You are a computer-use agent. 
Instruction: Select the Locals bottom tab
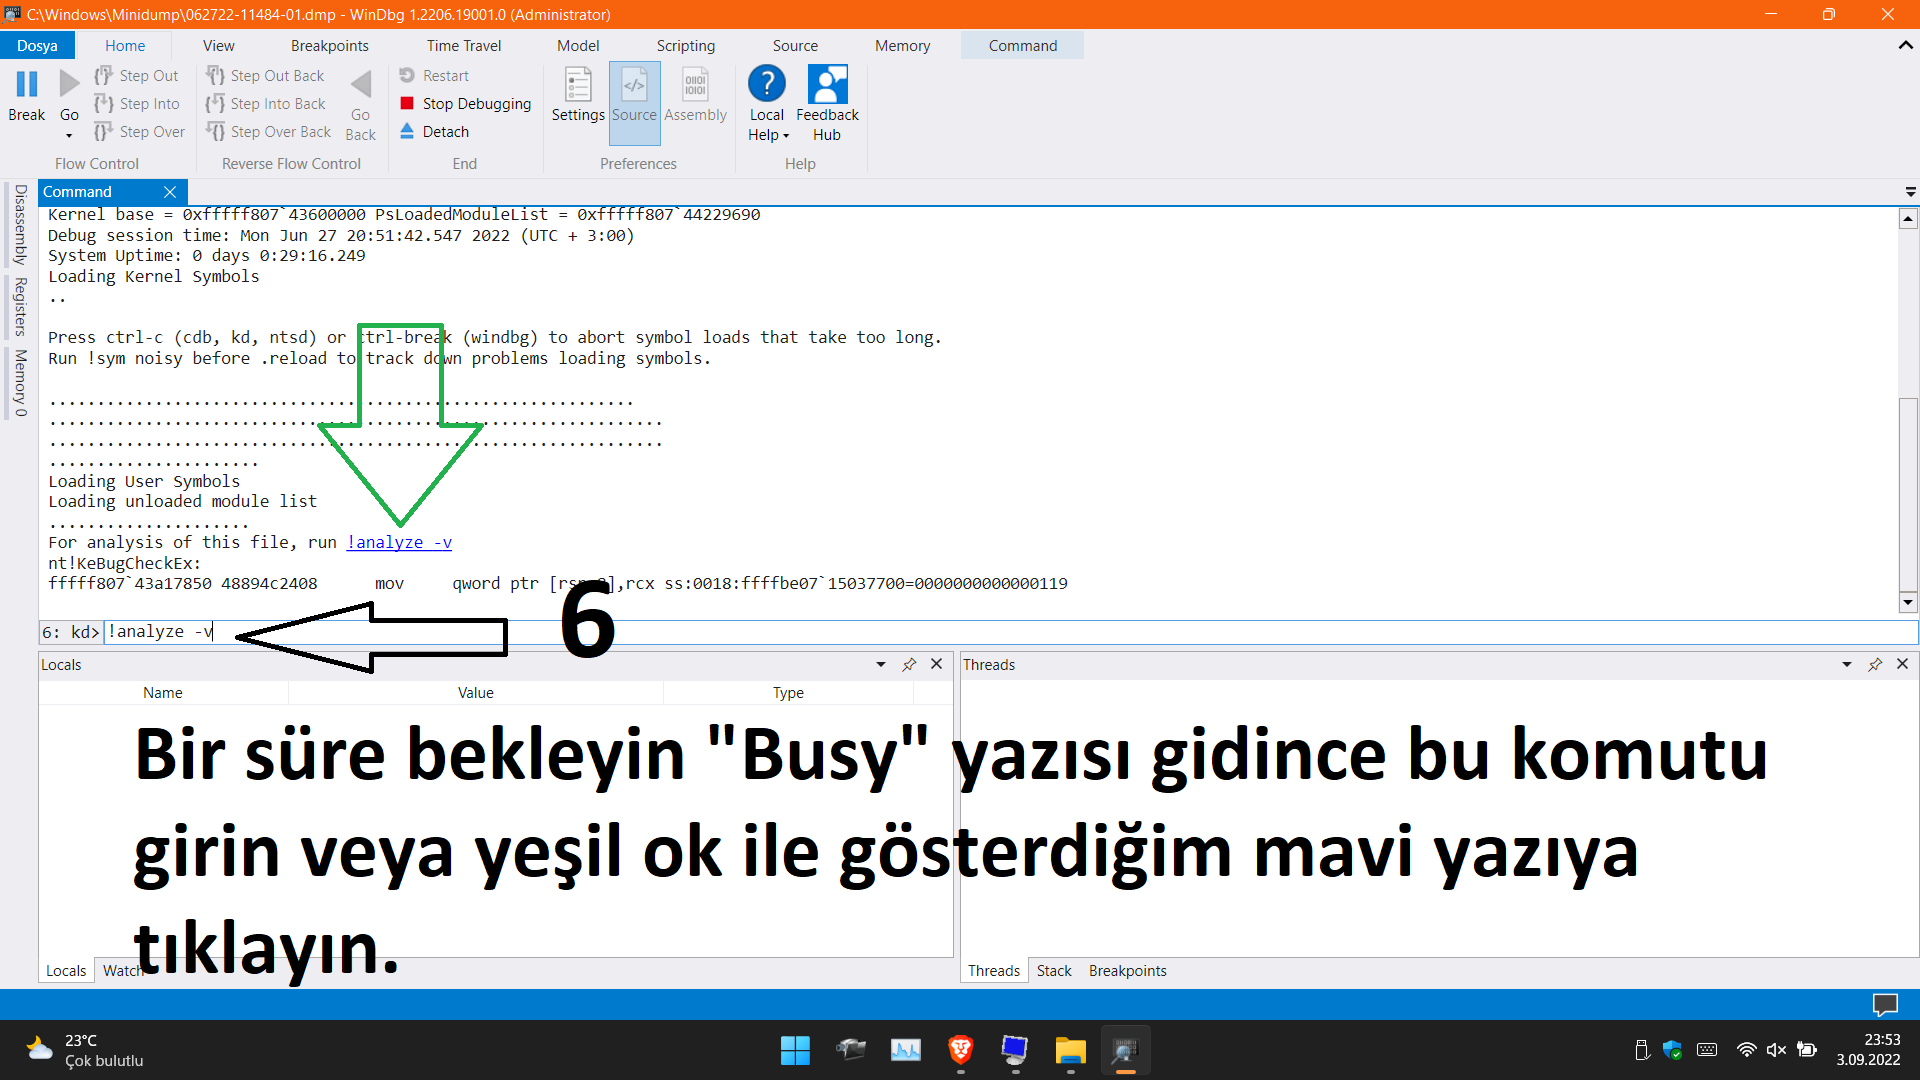click(66, 971)
